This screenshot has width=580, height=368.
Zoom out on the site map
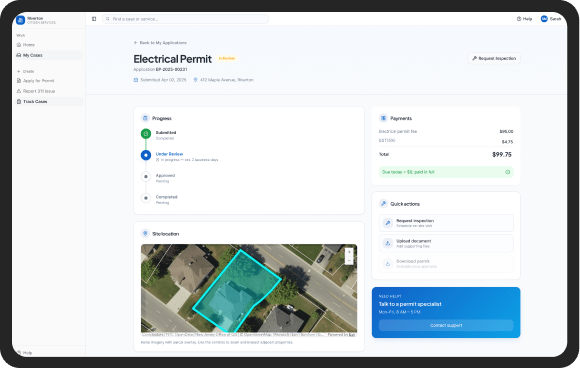[349, 260]
